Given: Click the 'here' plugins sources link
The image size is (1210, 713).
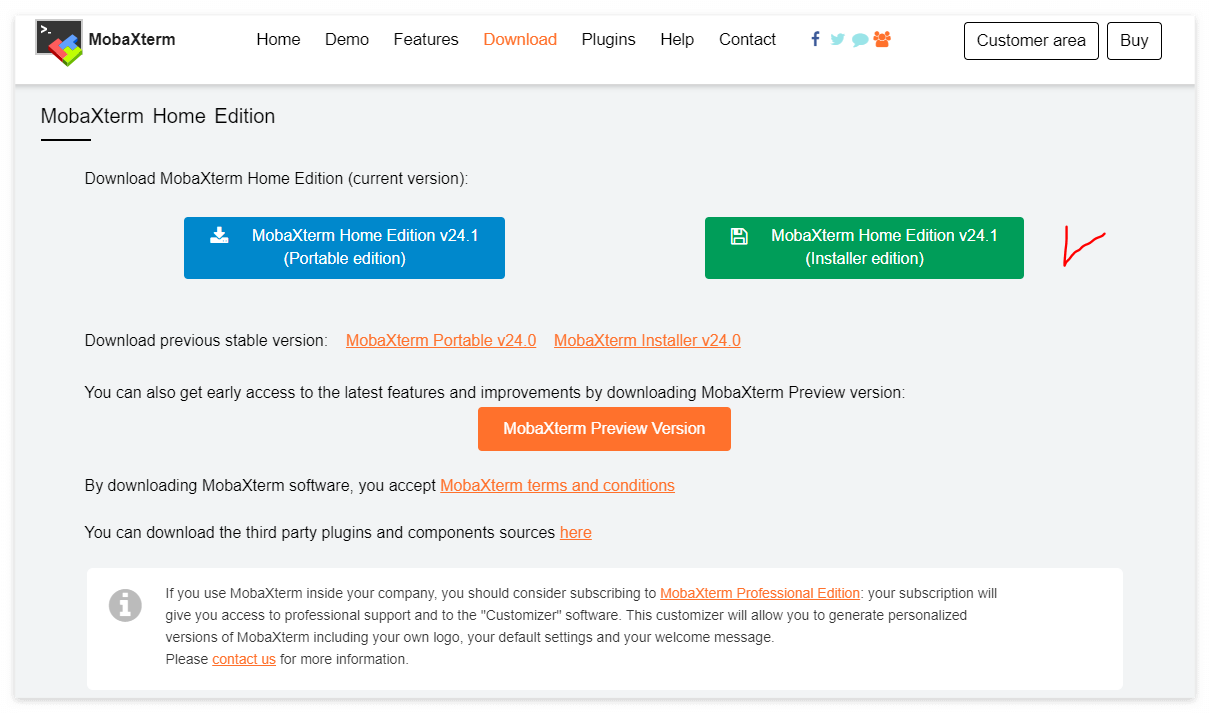Looking at the screenshot, I should [x=576, y=533].
